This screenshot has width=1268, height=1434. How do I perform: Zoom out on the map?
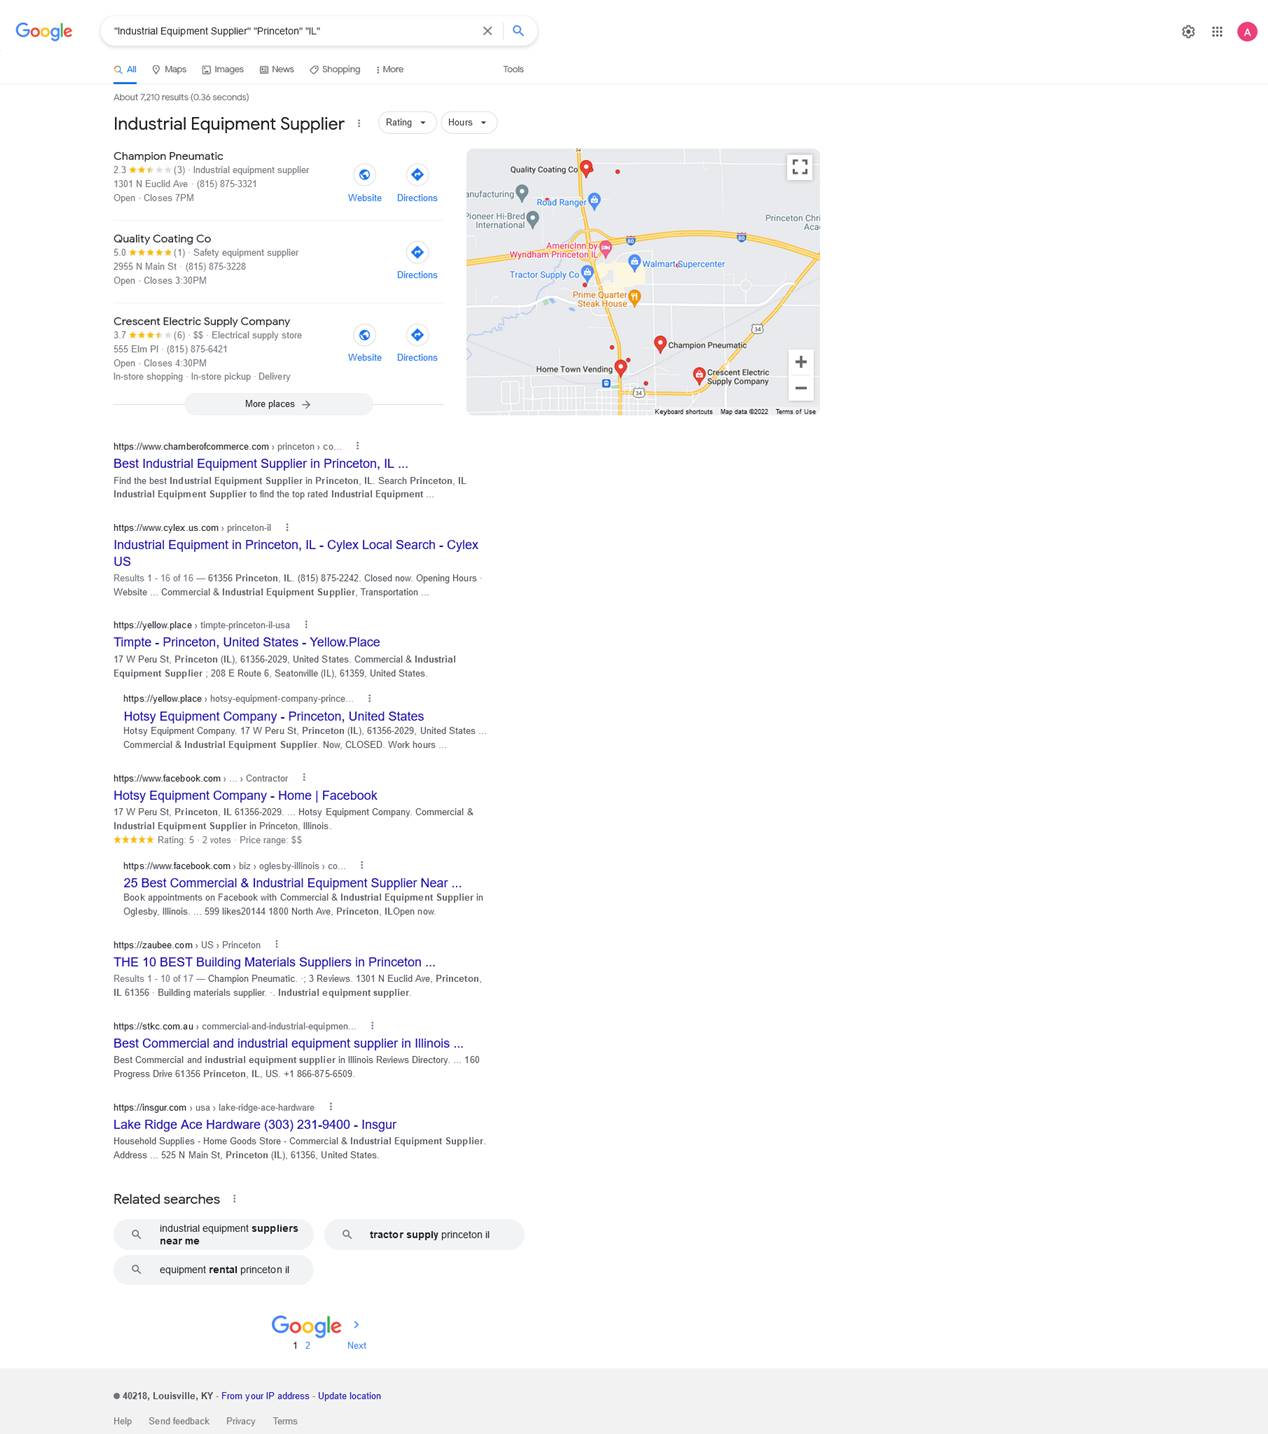(801, 388)
